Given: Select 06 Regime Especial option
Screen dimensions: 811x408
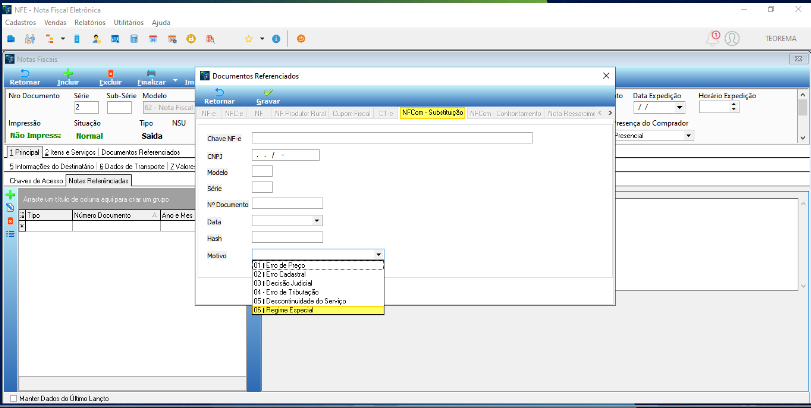Looking at the screenshot, I should (x=318, y=310).
